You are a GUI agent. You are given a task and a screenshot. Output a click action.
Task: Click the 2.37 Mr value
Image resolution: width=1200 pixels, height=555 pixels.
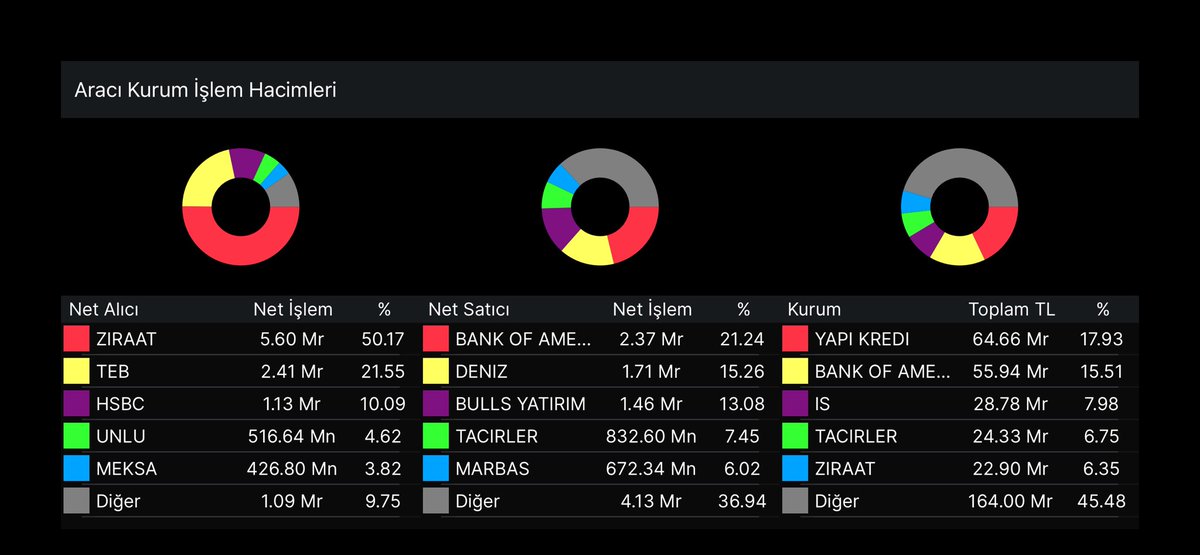tap(654, 340)
